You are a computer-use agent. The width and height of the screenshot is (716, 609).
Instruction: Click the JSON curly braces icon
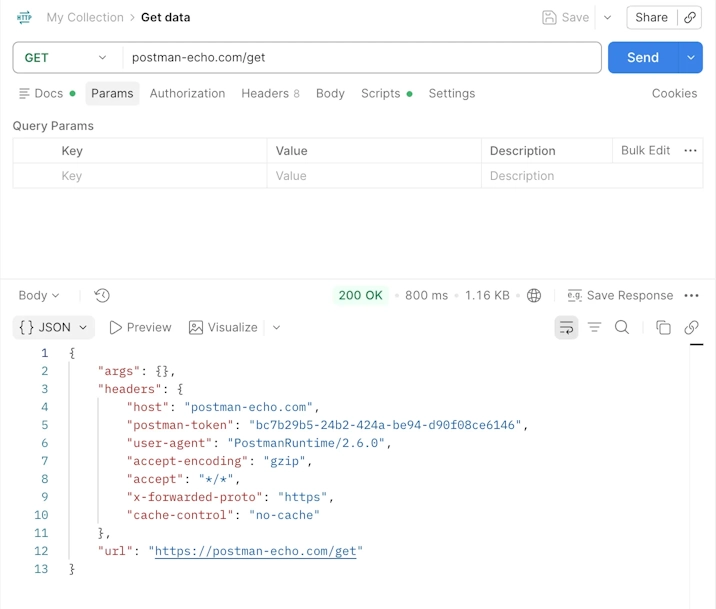pyautogui.click(x=26, y=327)
